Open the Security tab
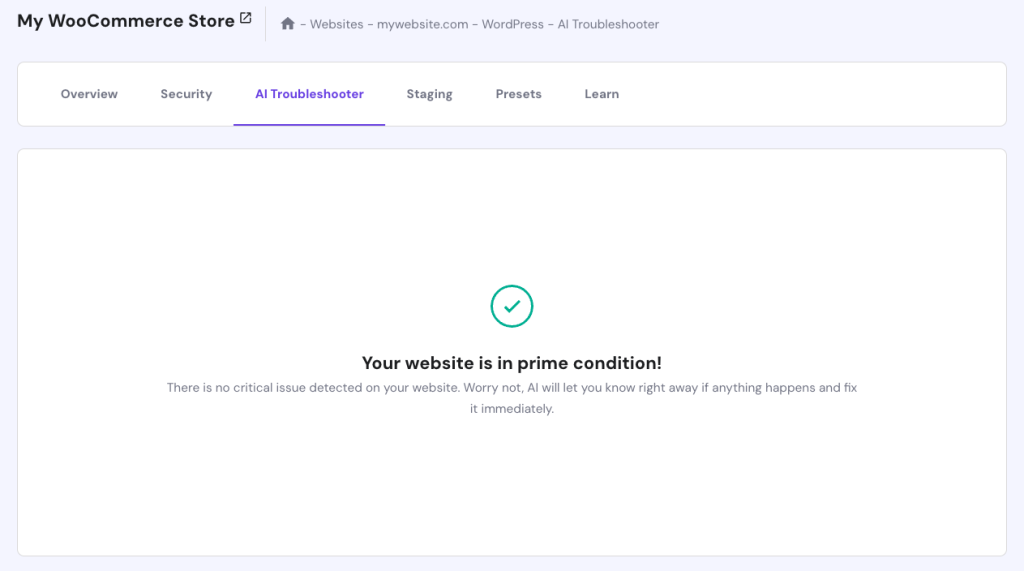This screenshot has width=1024, height=571. click(186, 94)
